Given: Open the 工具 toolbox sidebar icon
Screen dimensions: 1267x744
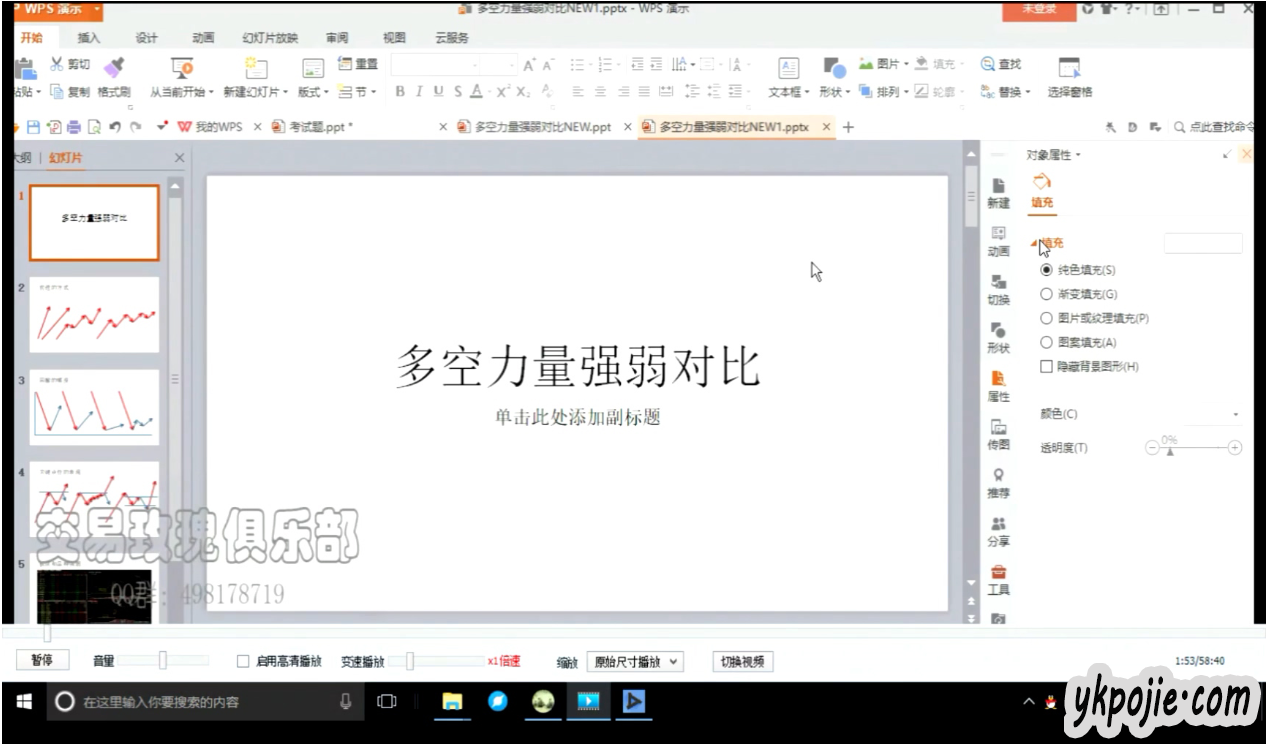Looking at the screenshot, I should click(x=998, y=573).
